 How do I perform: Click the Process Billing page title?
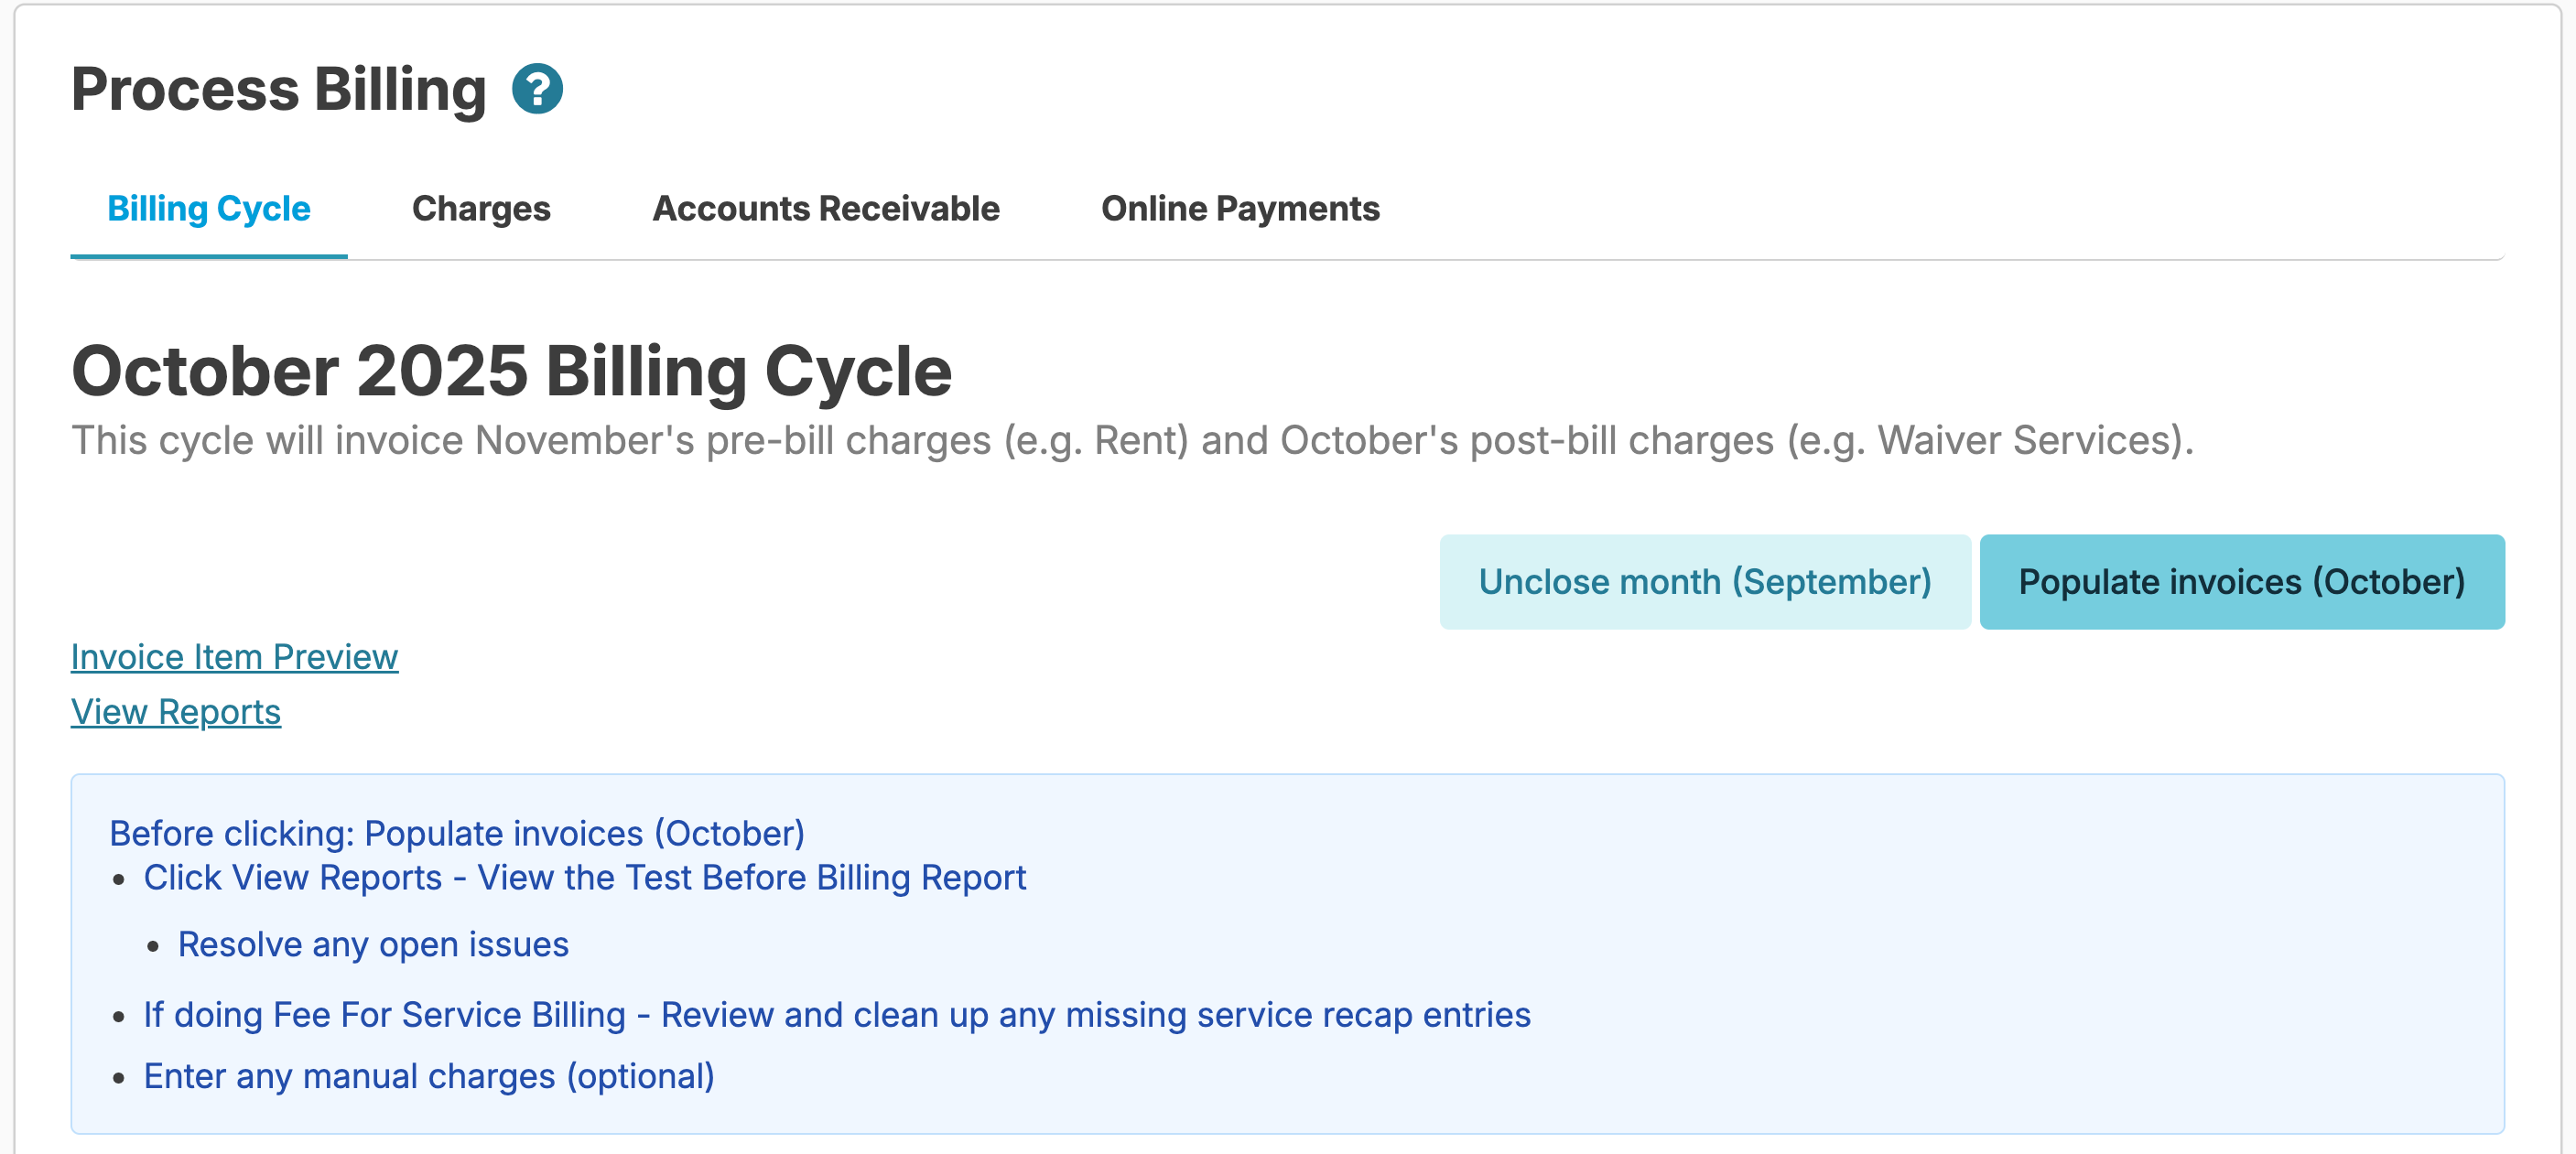pyautogui.click(x=278, y=89)
